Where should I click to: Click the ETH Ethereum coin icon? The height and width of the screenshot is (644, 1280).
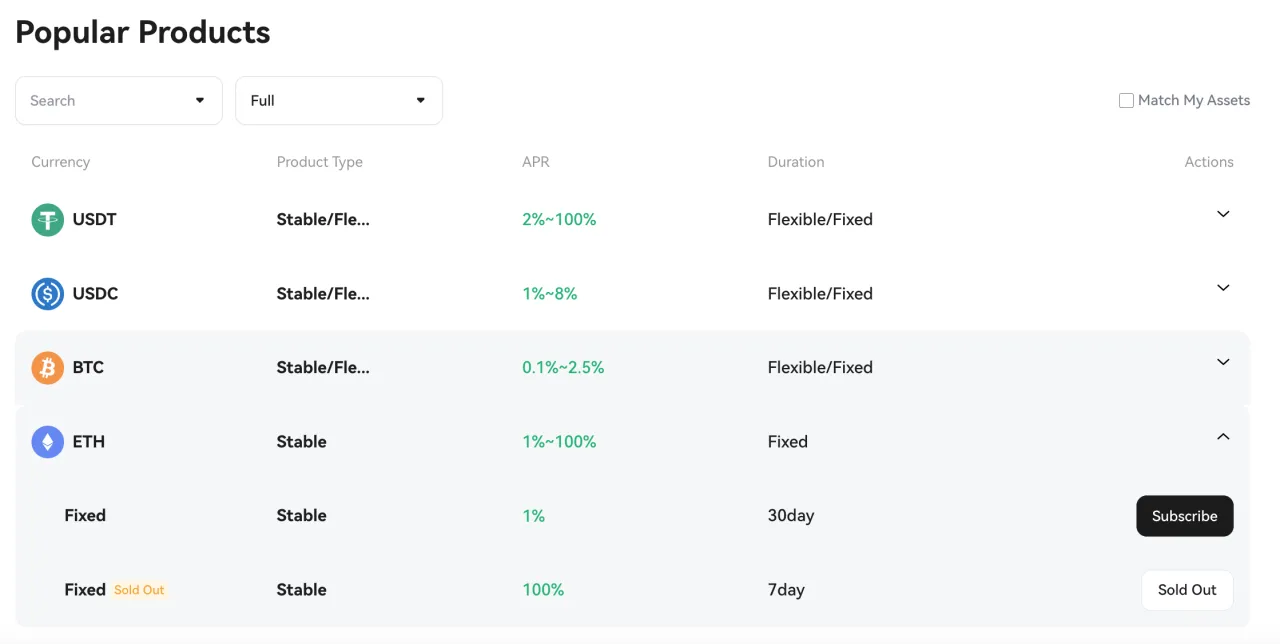click(x=47, y=442)
